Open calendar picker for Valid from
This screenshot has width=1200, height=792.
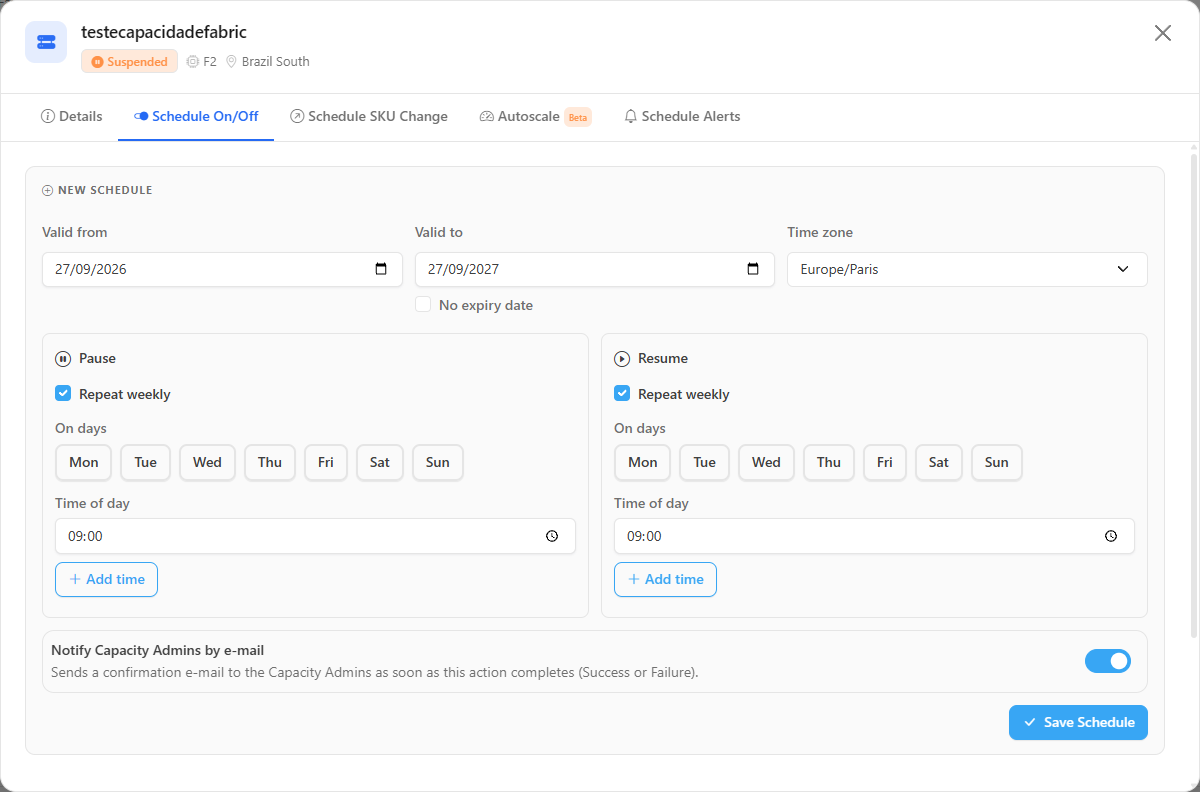381,269
